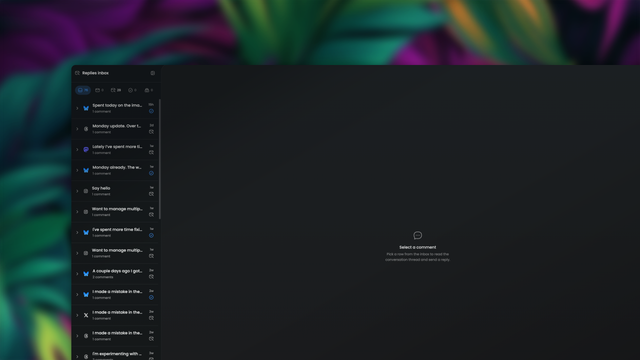640x360 pixels.
Task: Toggle the blue resolved check on 'Spent today' row
Action: point(151,111)
